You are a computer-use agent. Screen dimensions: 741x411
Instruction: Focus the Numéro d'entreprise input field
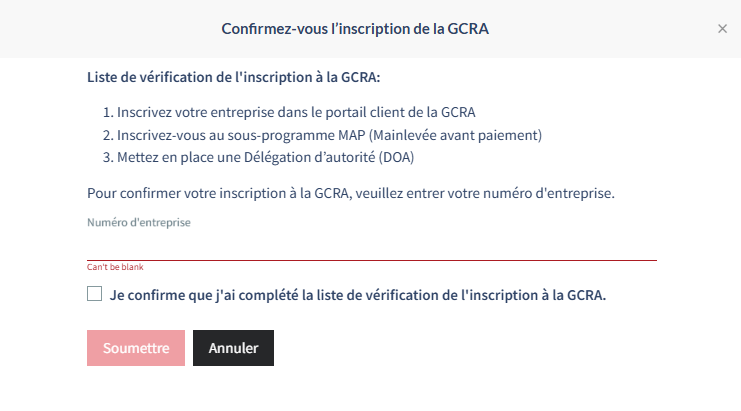(x=371, y=245)
